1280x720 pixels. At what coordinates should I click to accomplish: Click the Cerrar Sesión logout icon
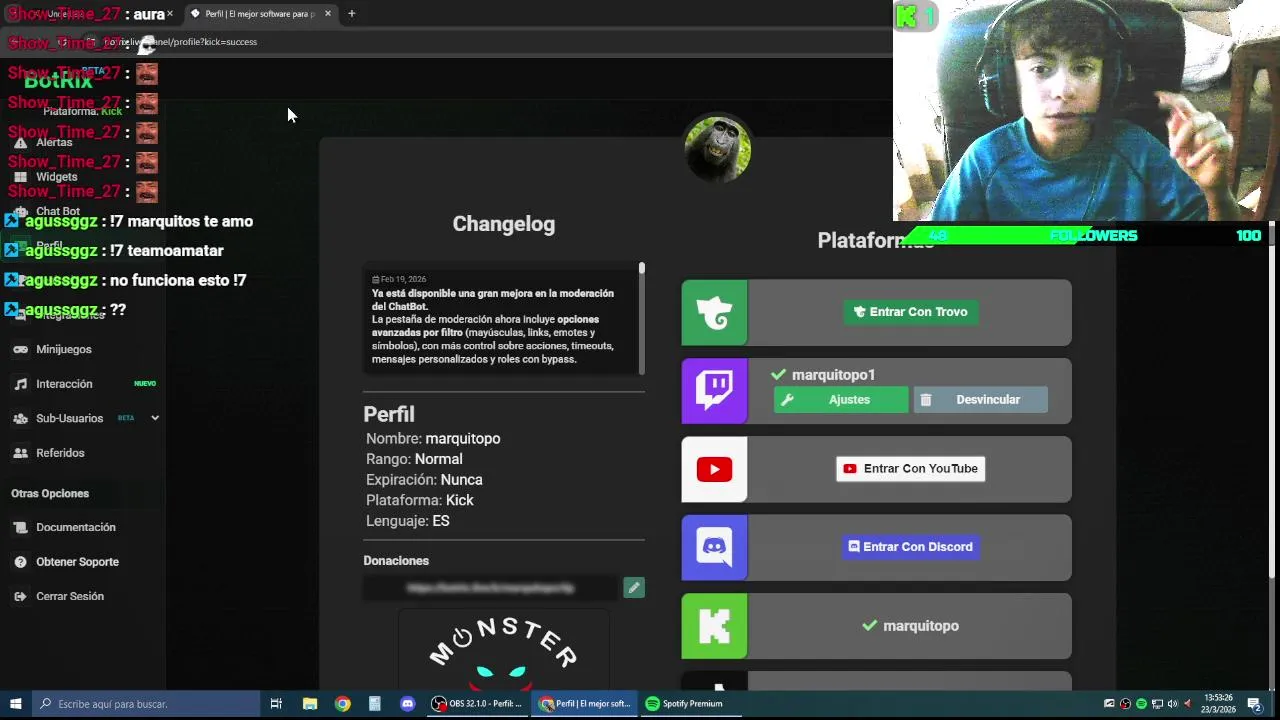[20, 596]
